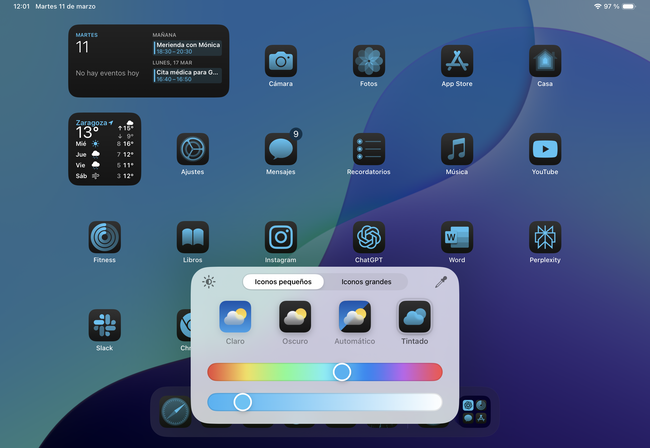Tap the battery indicator in status bar
Viewport: 650px width, 448px height.
(629, 6)
